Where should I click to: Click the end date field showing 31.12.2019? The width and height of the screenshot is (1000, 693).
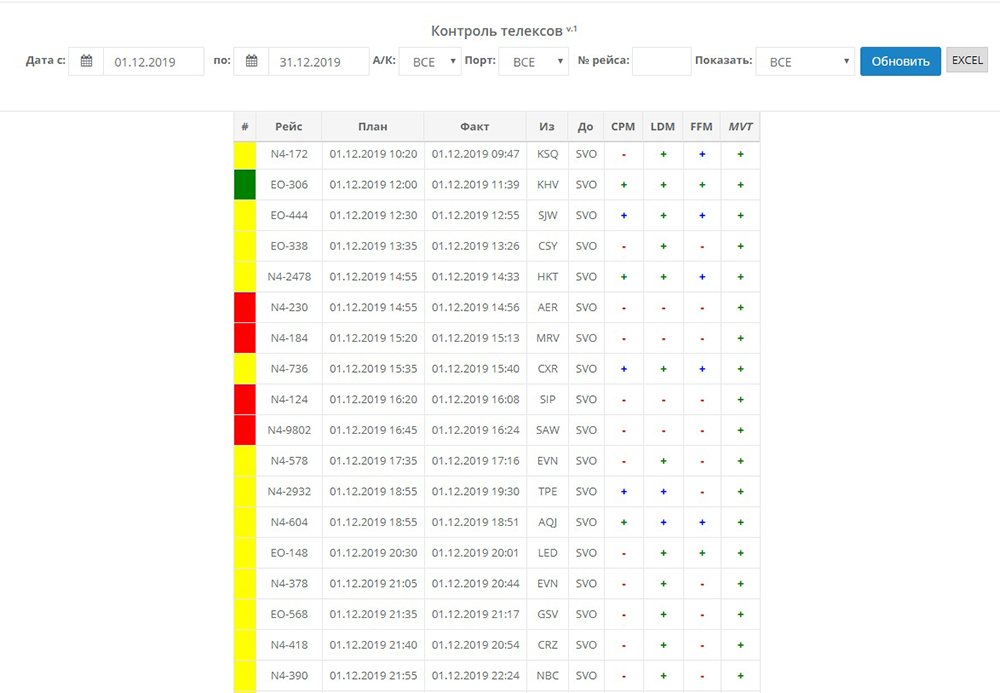tap(319, 61)
